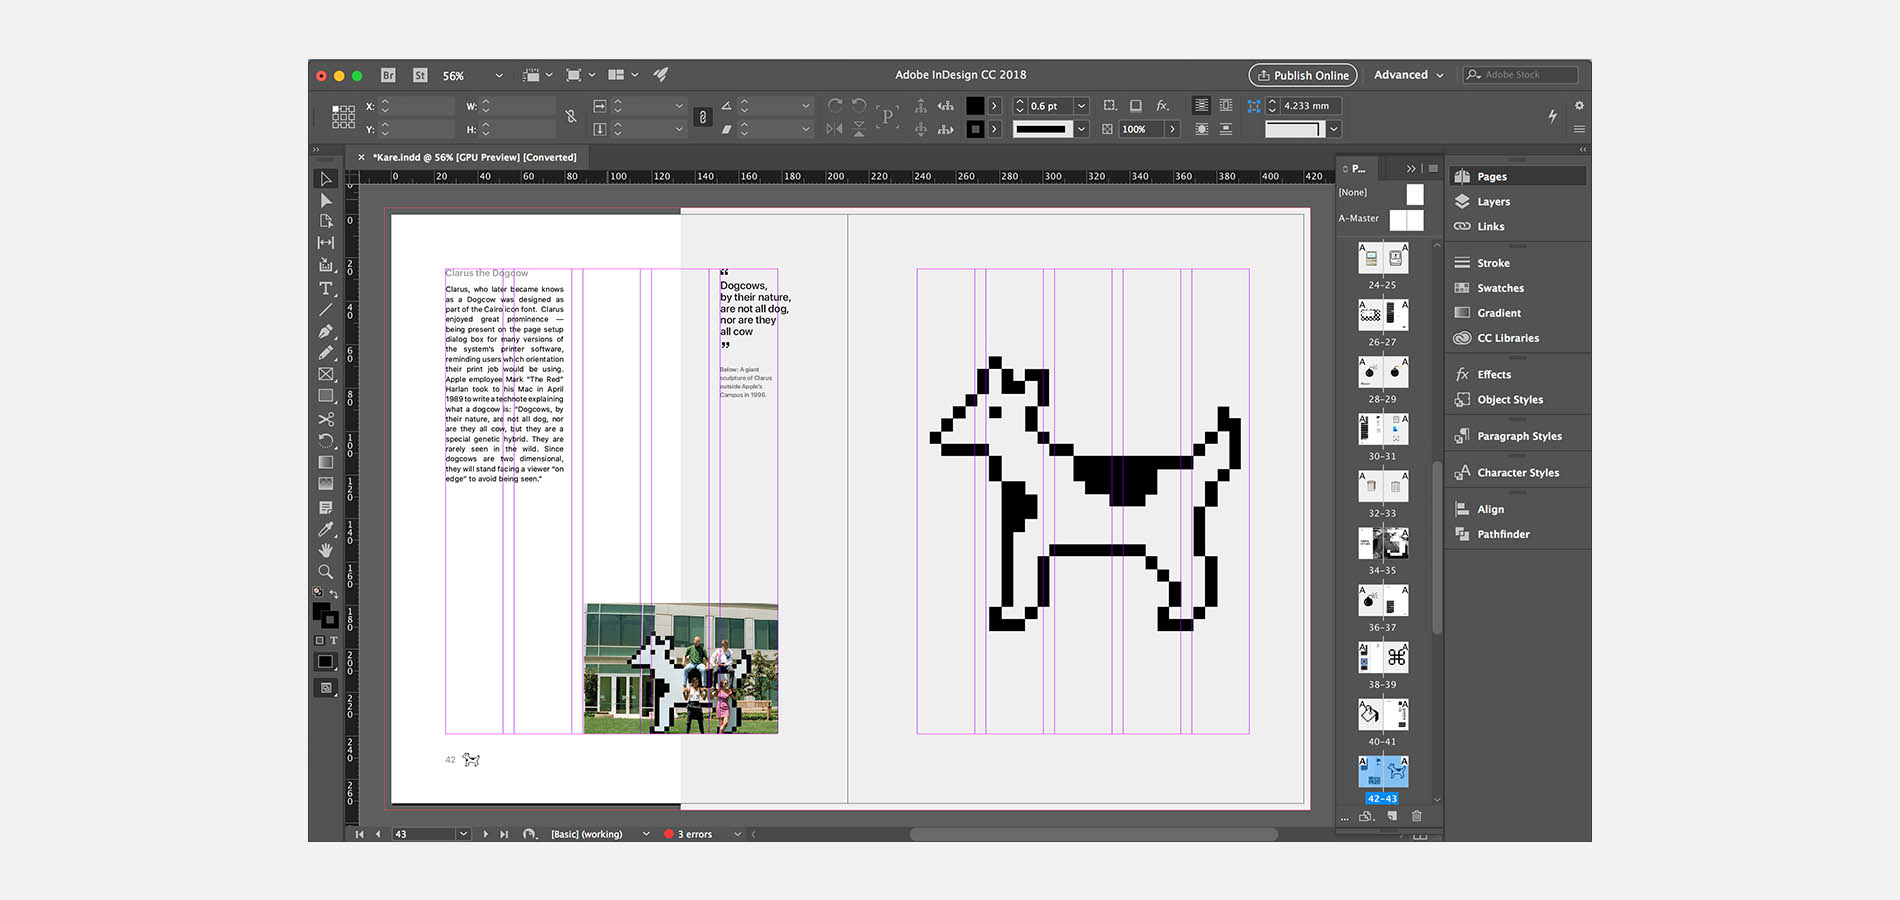
Task: Click the Adobe Stock search field
Action: click(1521, 75)
